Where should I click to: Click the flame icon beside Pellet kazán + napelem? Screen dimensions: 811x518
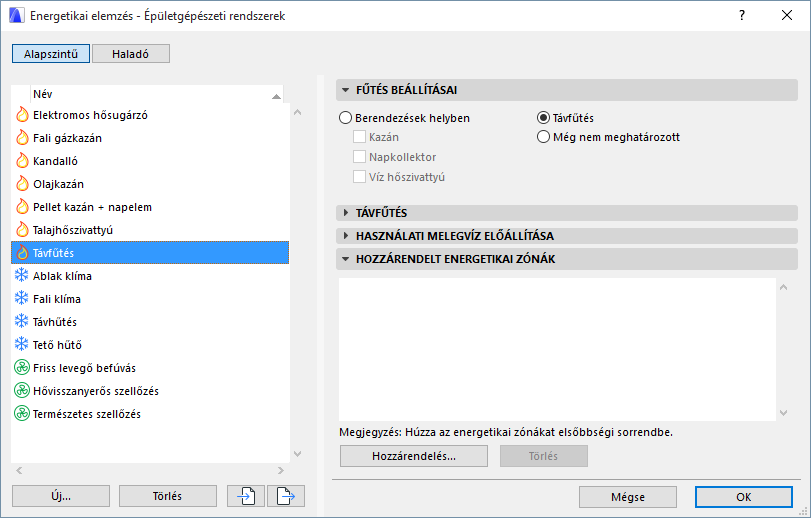point(22,207)
